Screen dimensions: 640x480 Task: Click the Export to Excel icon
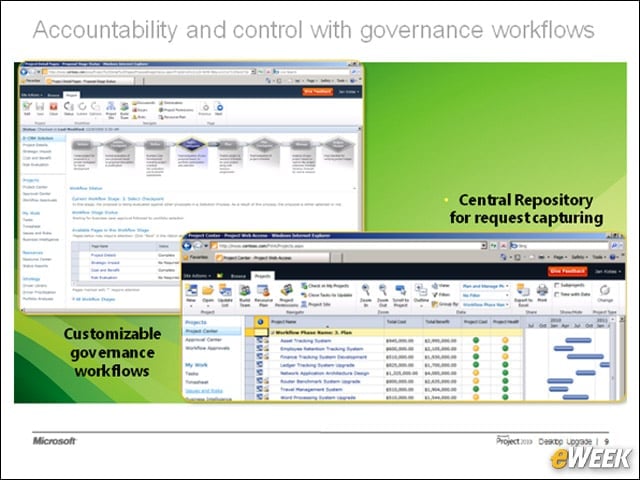point(523,291)
